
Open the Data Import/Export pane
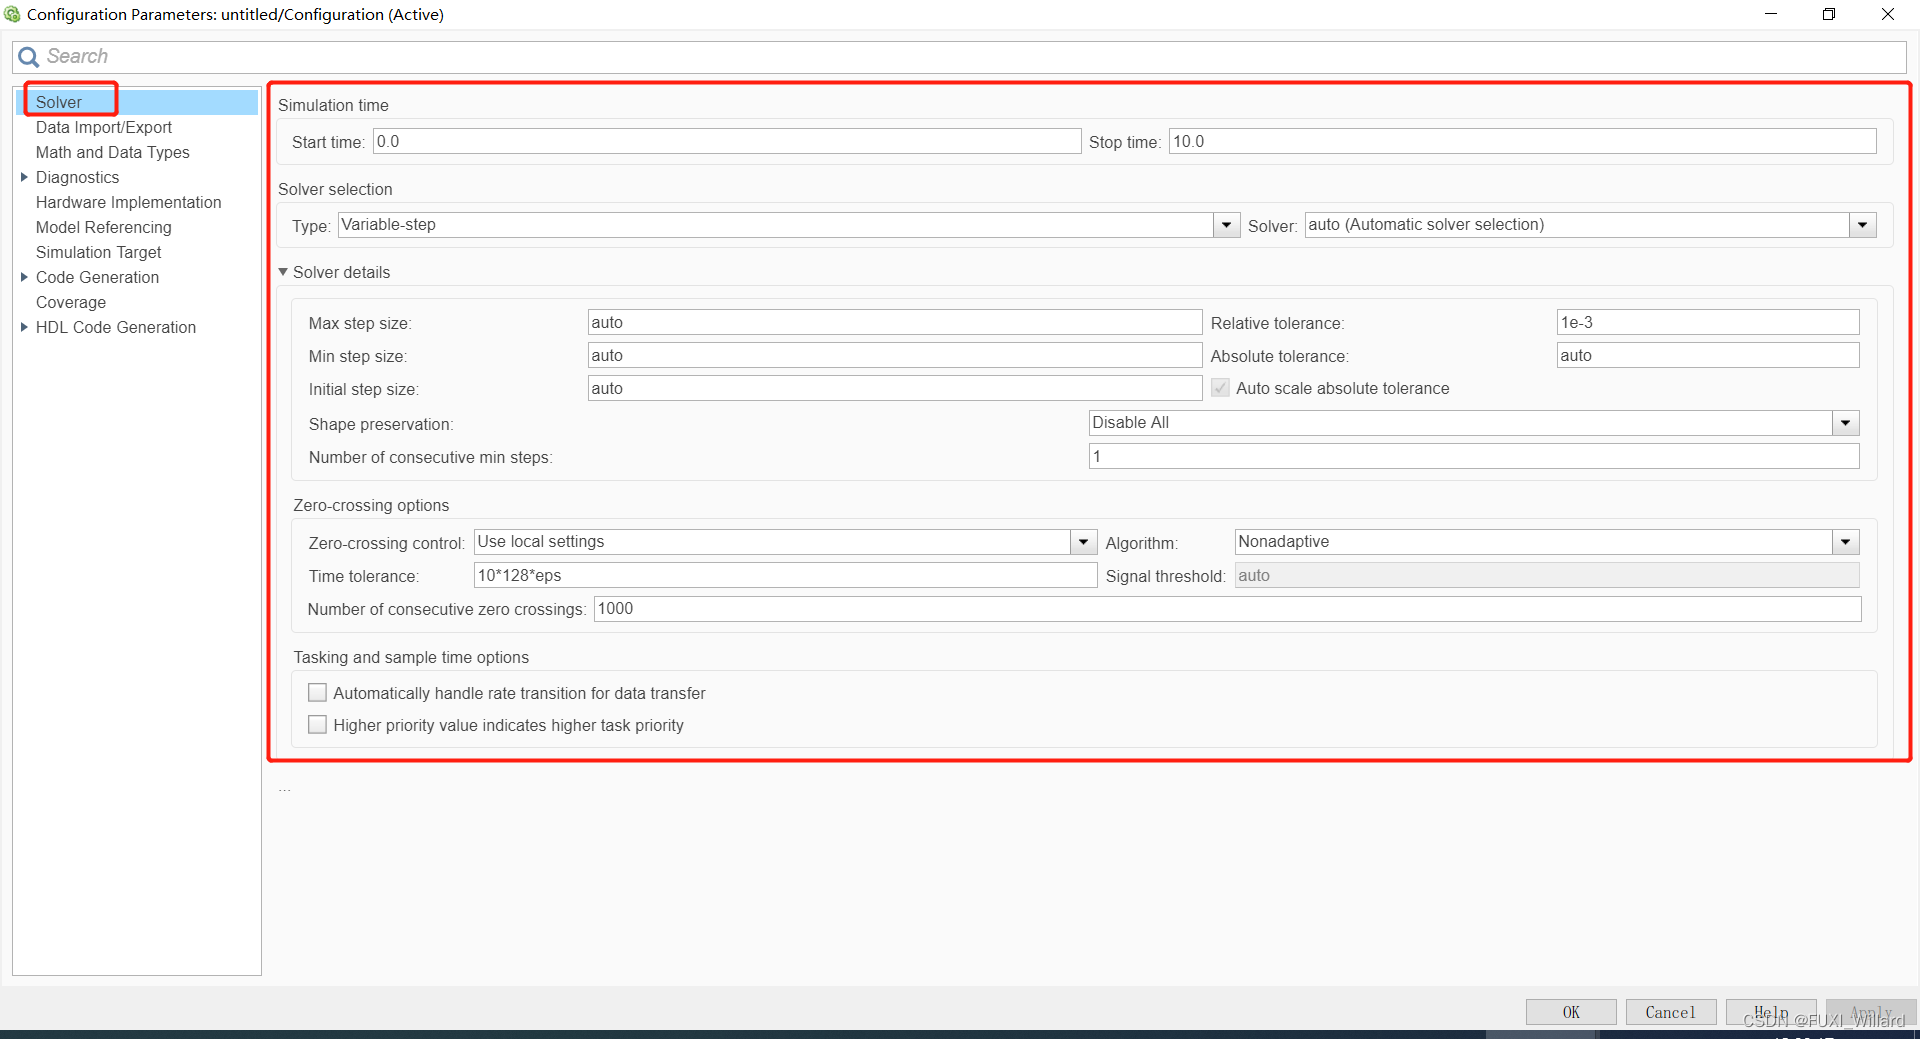pyautogui.click(x=104, y=127)
